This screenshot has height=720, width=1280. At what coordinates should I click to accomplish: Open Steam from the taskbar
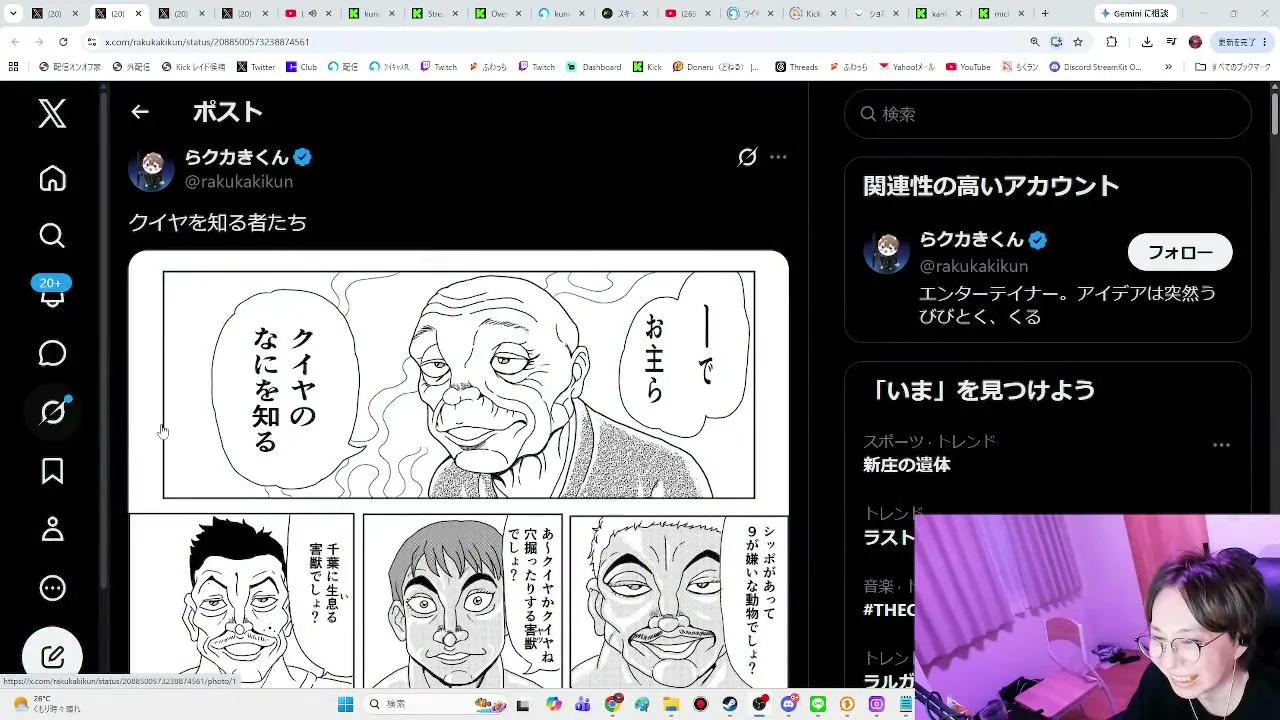click(x=731, y=704)
